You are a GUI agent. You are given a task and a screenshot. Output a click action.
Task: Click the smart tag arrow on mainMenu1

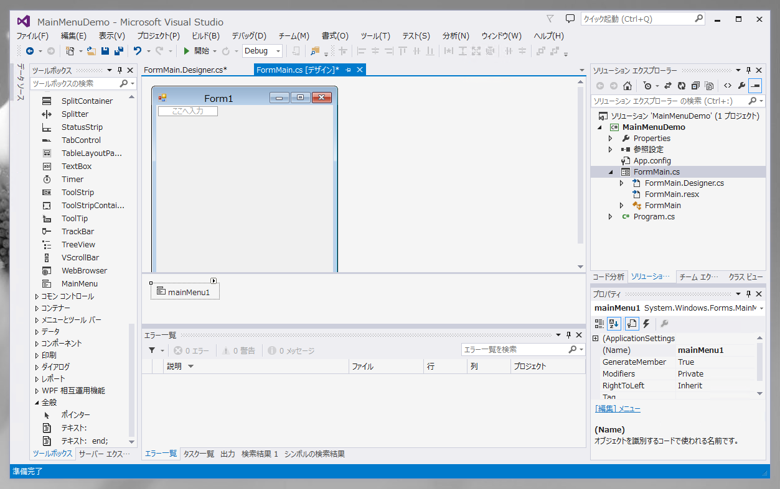click(x=213, y=281)
